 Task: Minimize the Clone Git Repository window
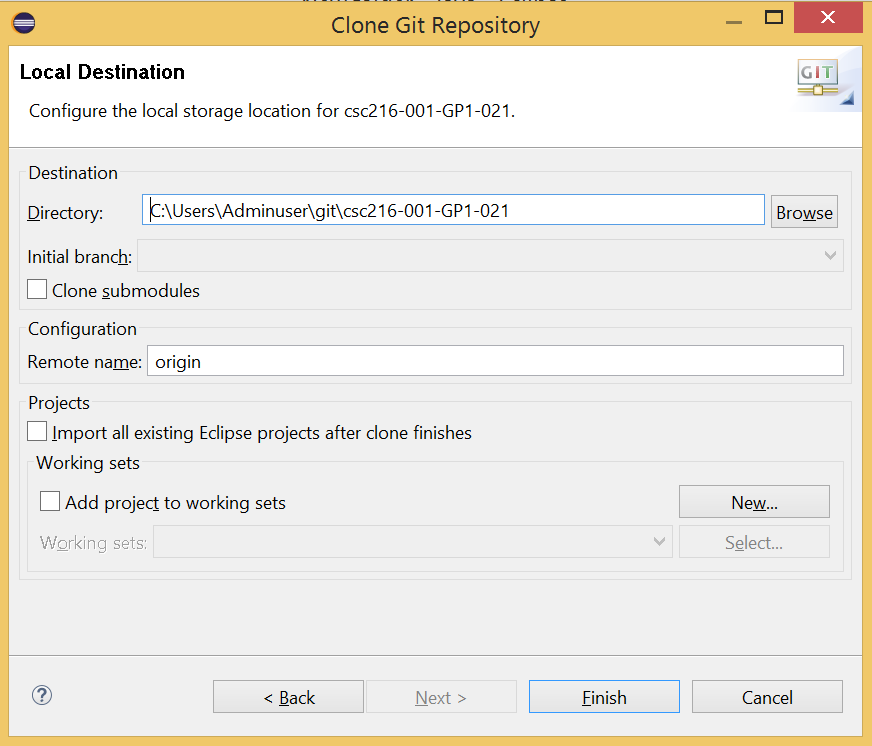pos(733,18)
